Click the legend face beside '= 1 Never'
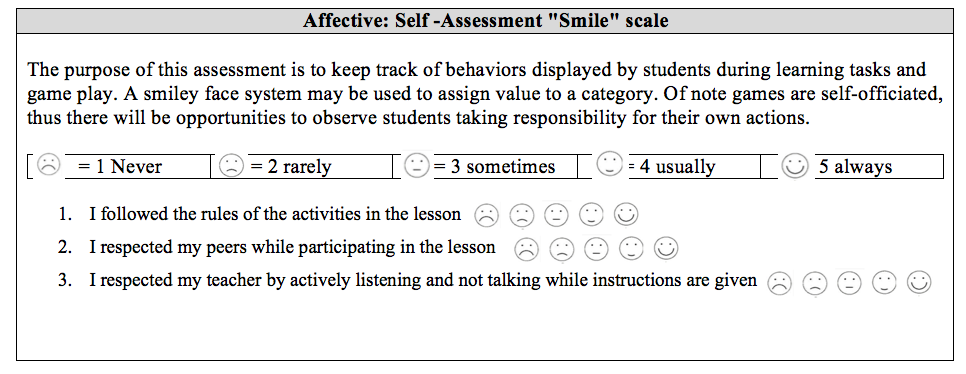The width and height of the screenshot is (966, 374). tap(49, 165)
